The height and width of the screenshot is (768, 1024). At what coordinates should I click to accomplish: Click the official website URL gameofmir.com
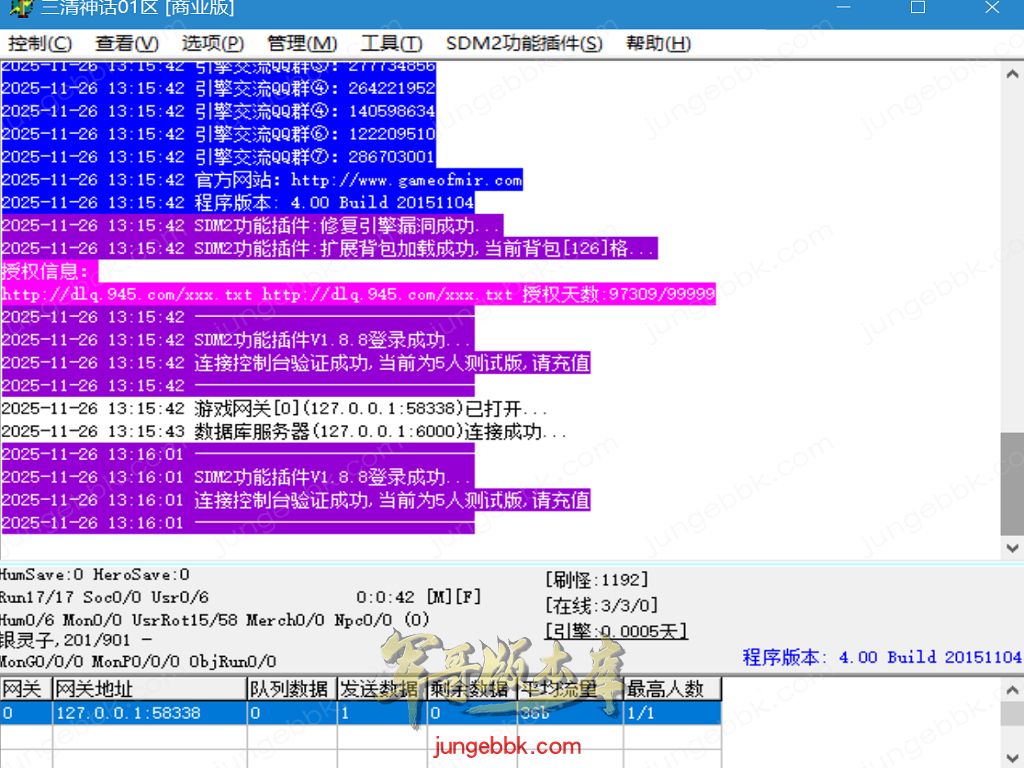406,180
